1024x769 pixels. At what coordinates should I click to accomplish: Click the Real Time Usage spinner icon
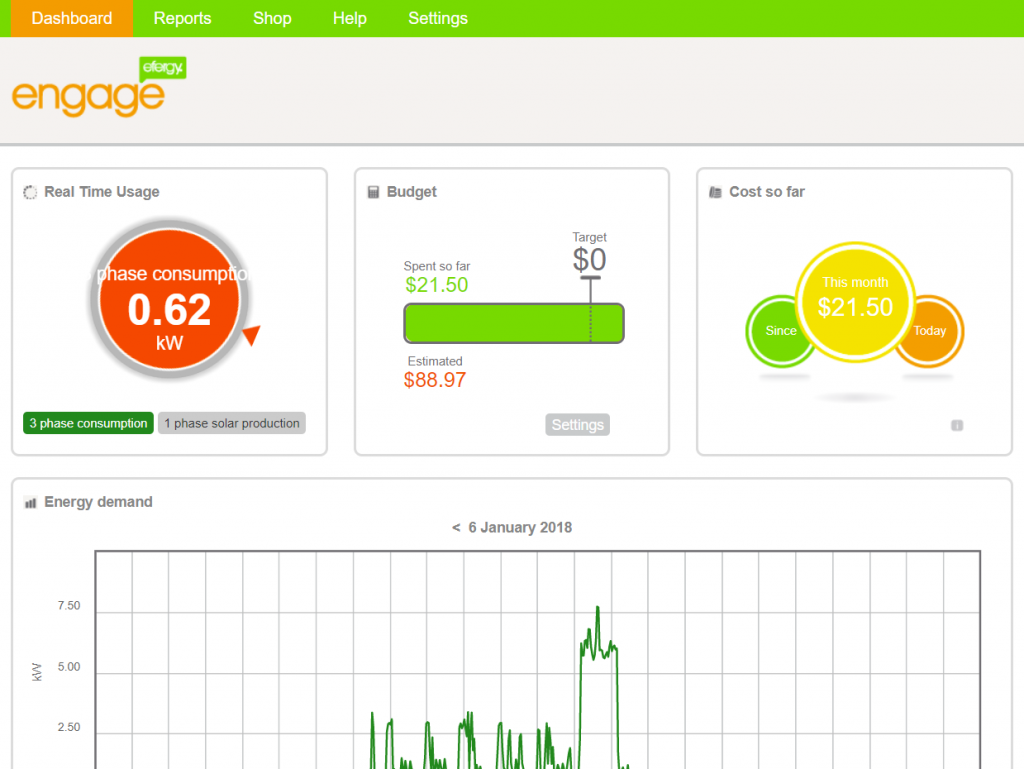30,192
